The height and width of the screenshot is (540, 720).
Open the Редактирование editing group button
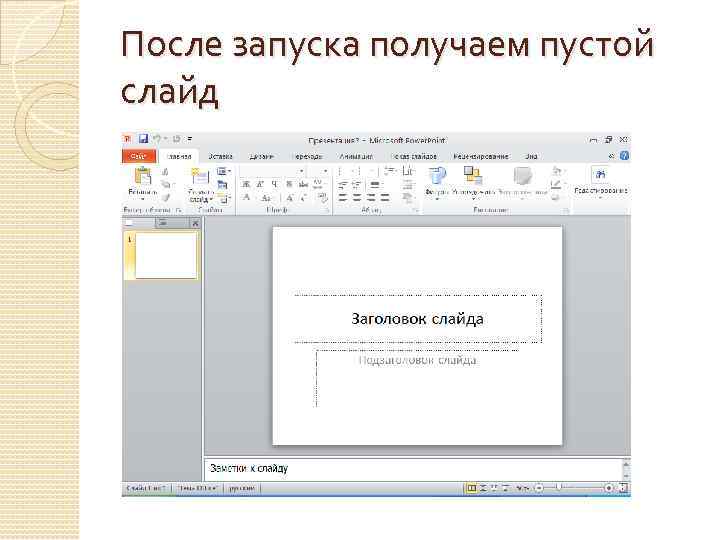[601, 182]
